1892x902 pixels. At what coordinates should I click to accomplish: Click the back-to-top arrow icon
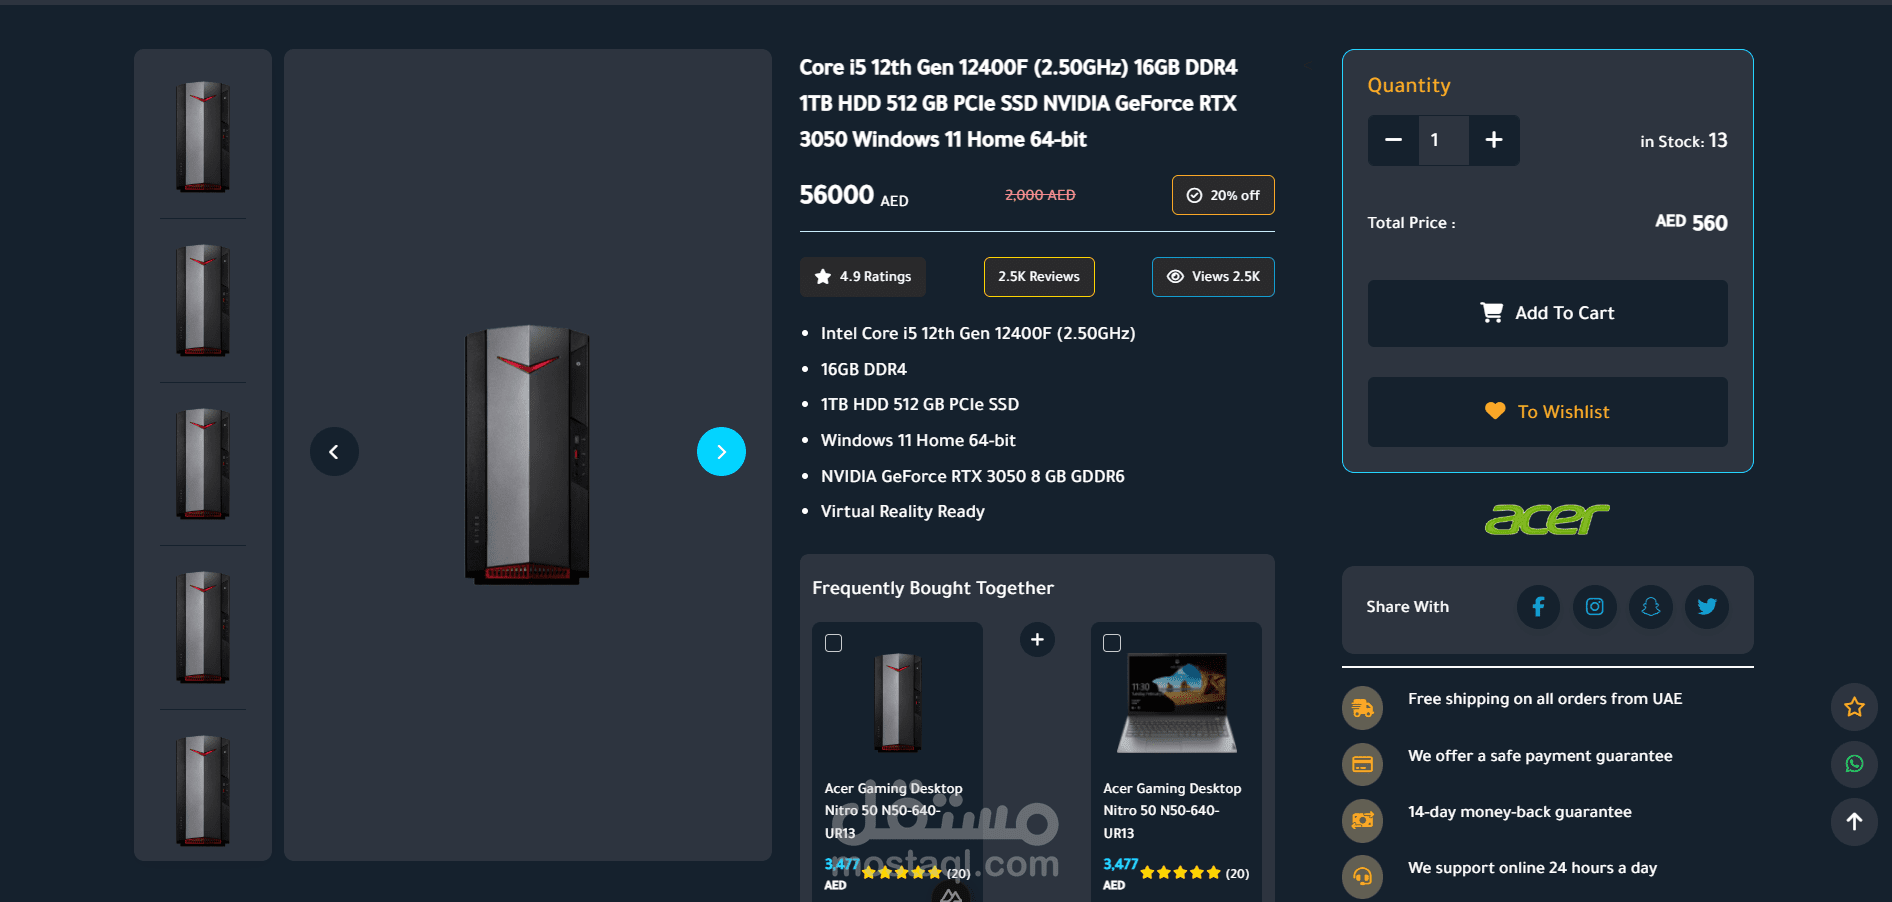1854,822
